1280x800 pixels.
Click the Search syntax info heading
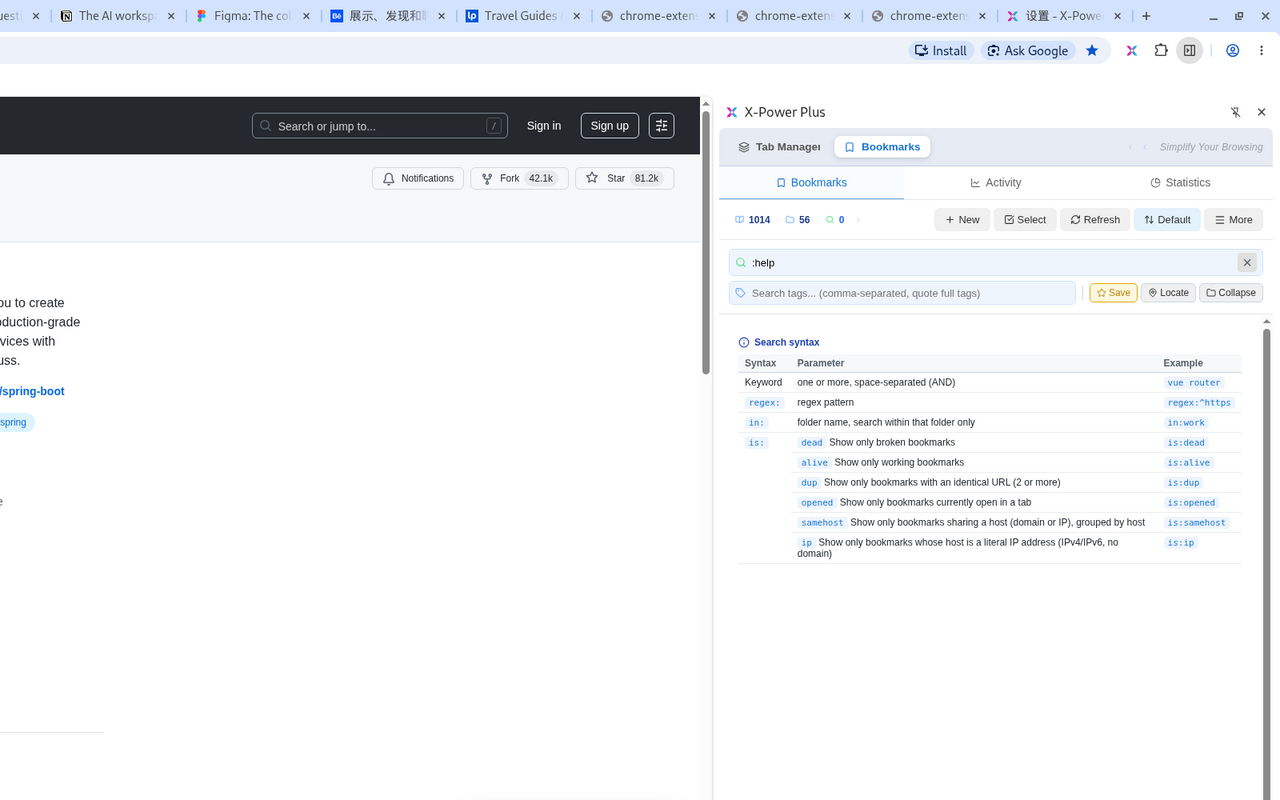pyautogui.click(x=779, y=342)
